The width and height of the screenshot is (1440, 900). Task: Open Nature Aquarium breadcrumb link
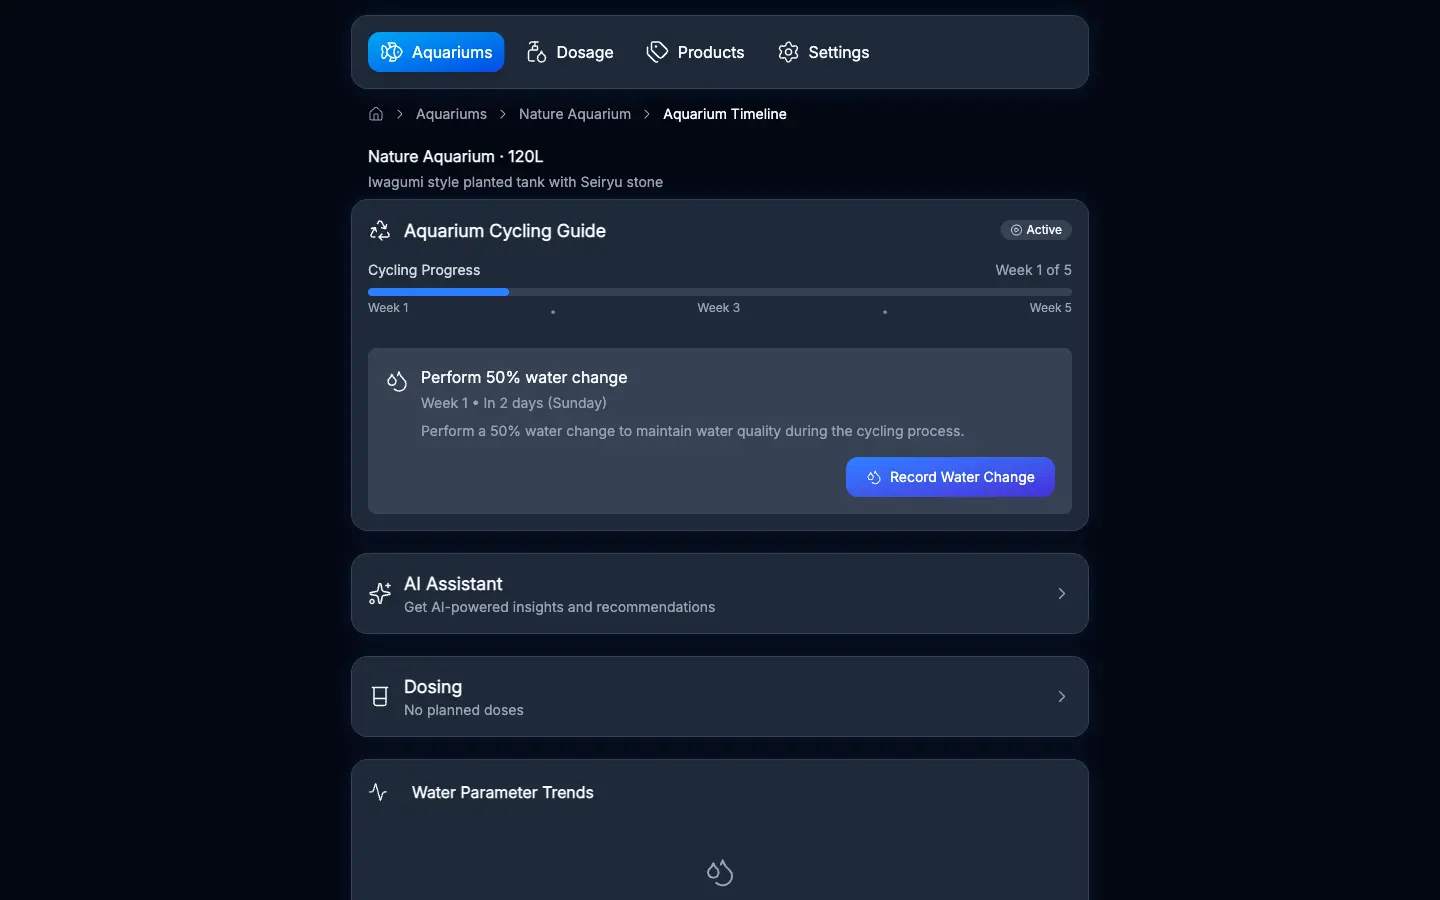pyautogui.click(x=575, y=114)
